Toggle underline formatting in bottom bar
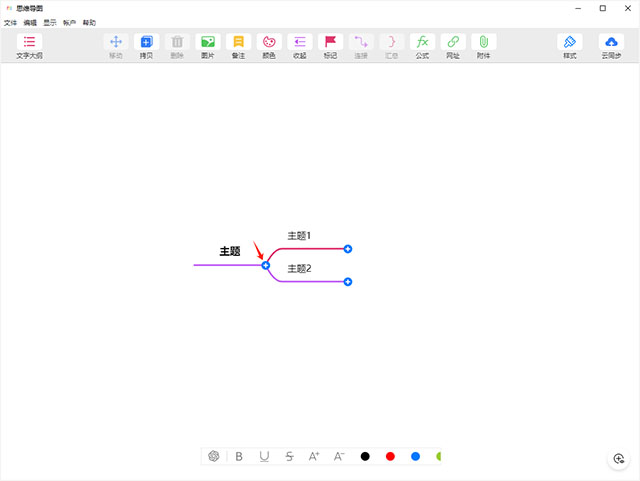Image resolution: width=640 pixels, height=481 pixels. click(264, 456)
